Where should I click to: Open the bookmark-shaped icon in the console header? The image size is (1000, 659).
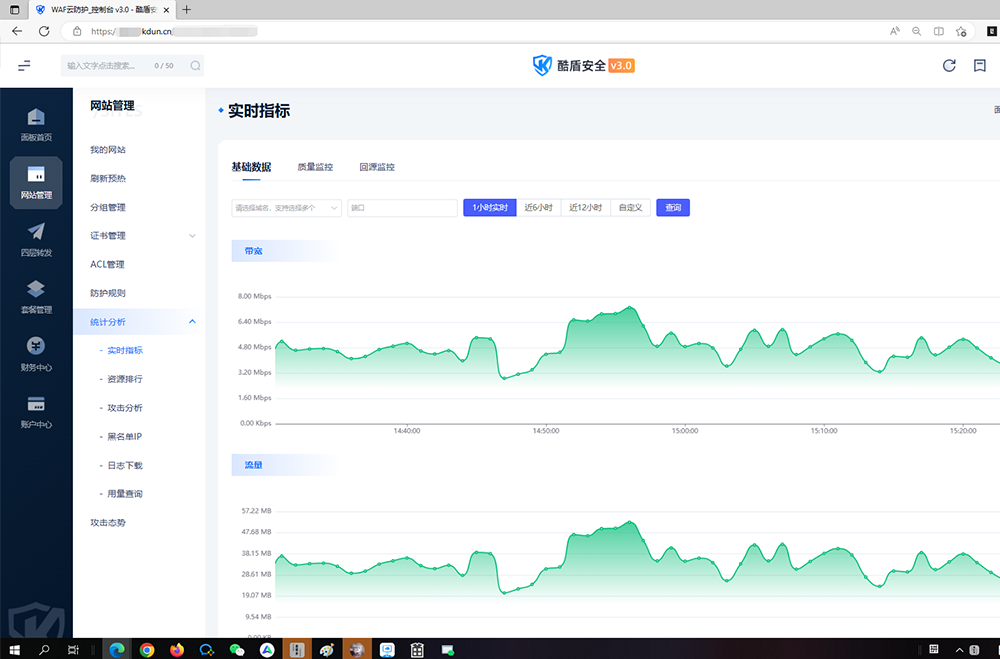(980, 65)
